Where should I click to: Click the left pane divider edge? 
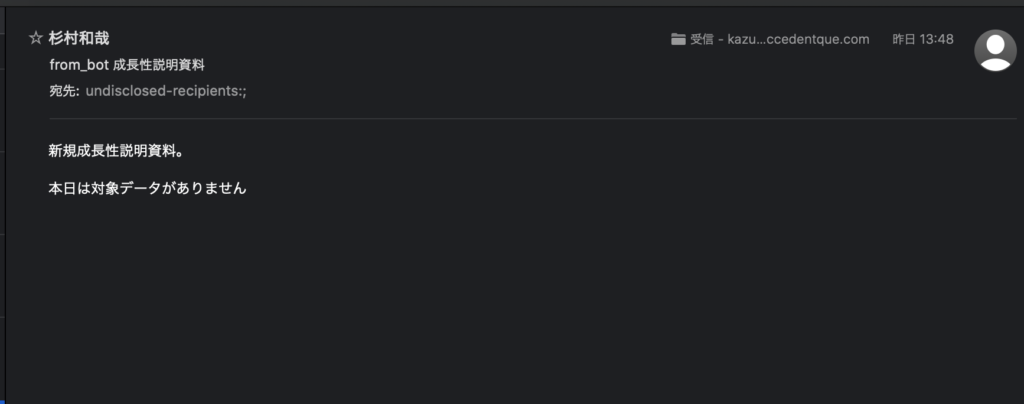6,202
